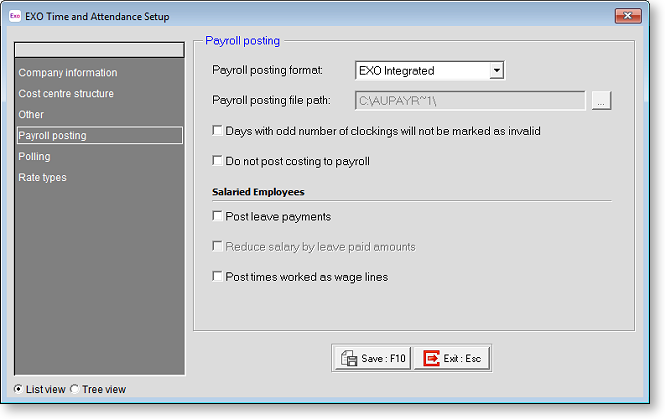Enable Post leave payments checkbox
The height and width of the screenshot is (419, 665).
pos(218,216)
